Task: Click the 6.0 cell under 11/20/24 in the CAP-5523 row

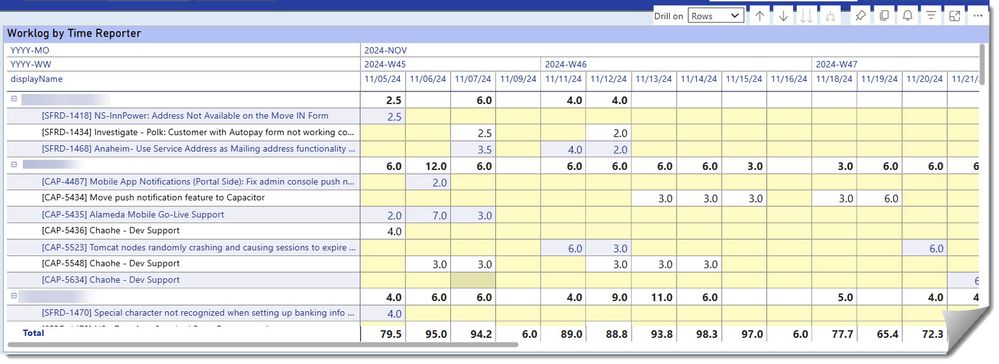Action: 936,249
